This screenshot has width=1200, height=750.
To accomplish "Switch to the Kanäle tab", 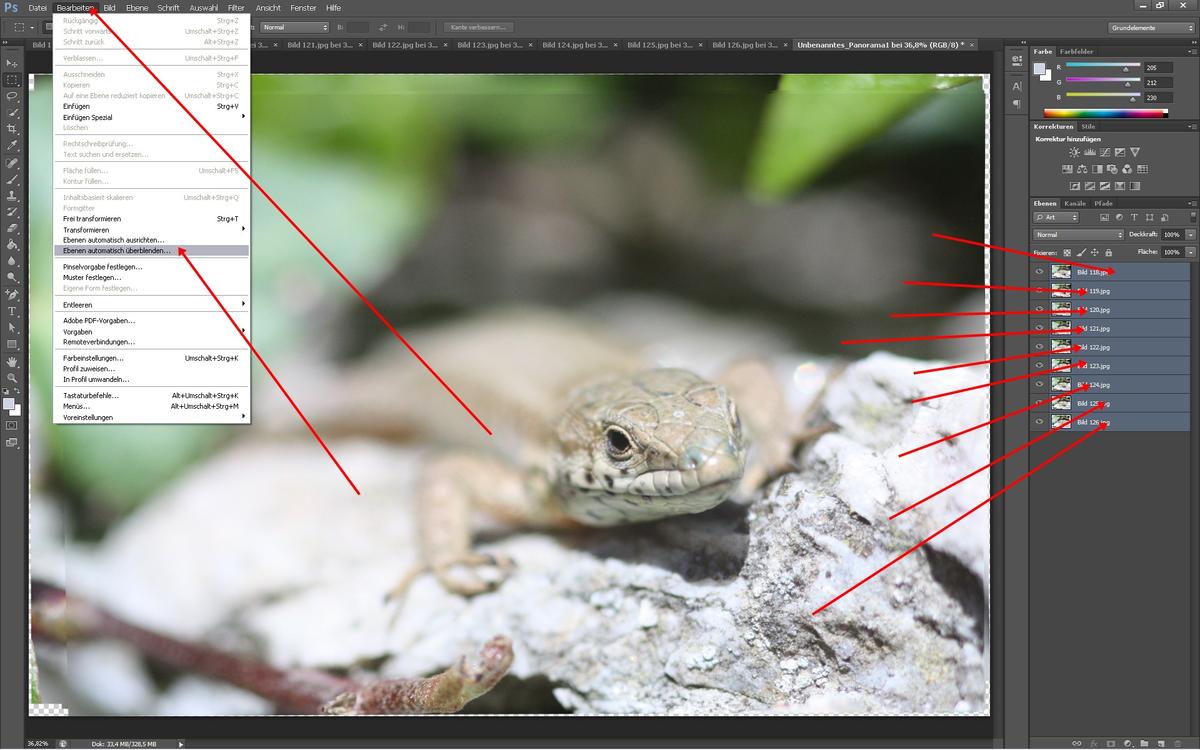I will click(1074, 203).
